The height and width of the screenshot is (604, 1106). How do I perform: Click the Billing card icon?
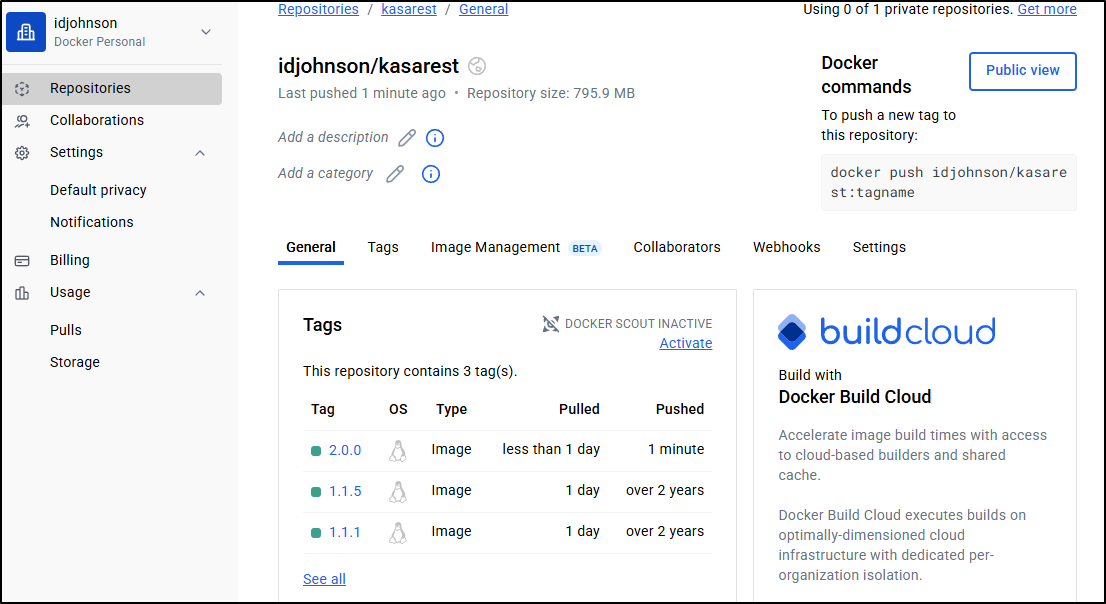[x=23, y=260]
